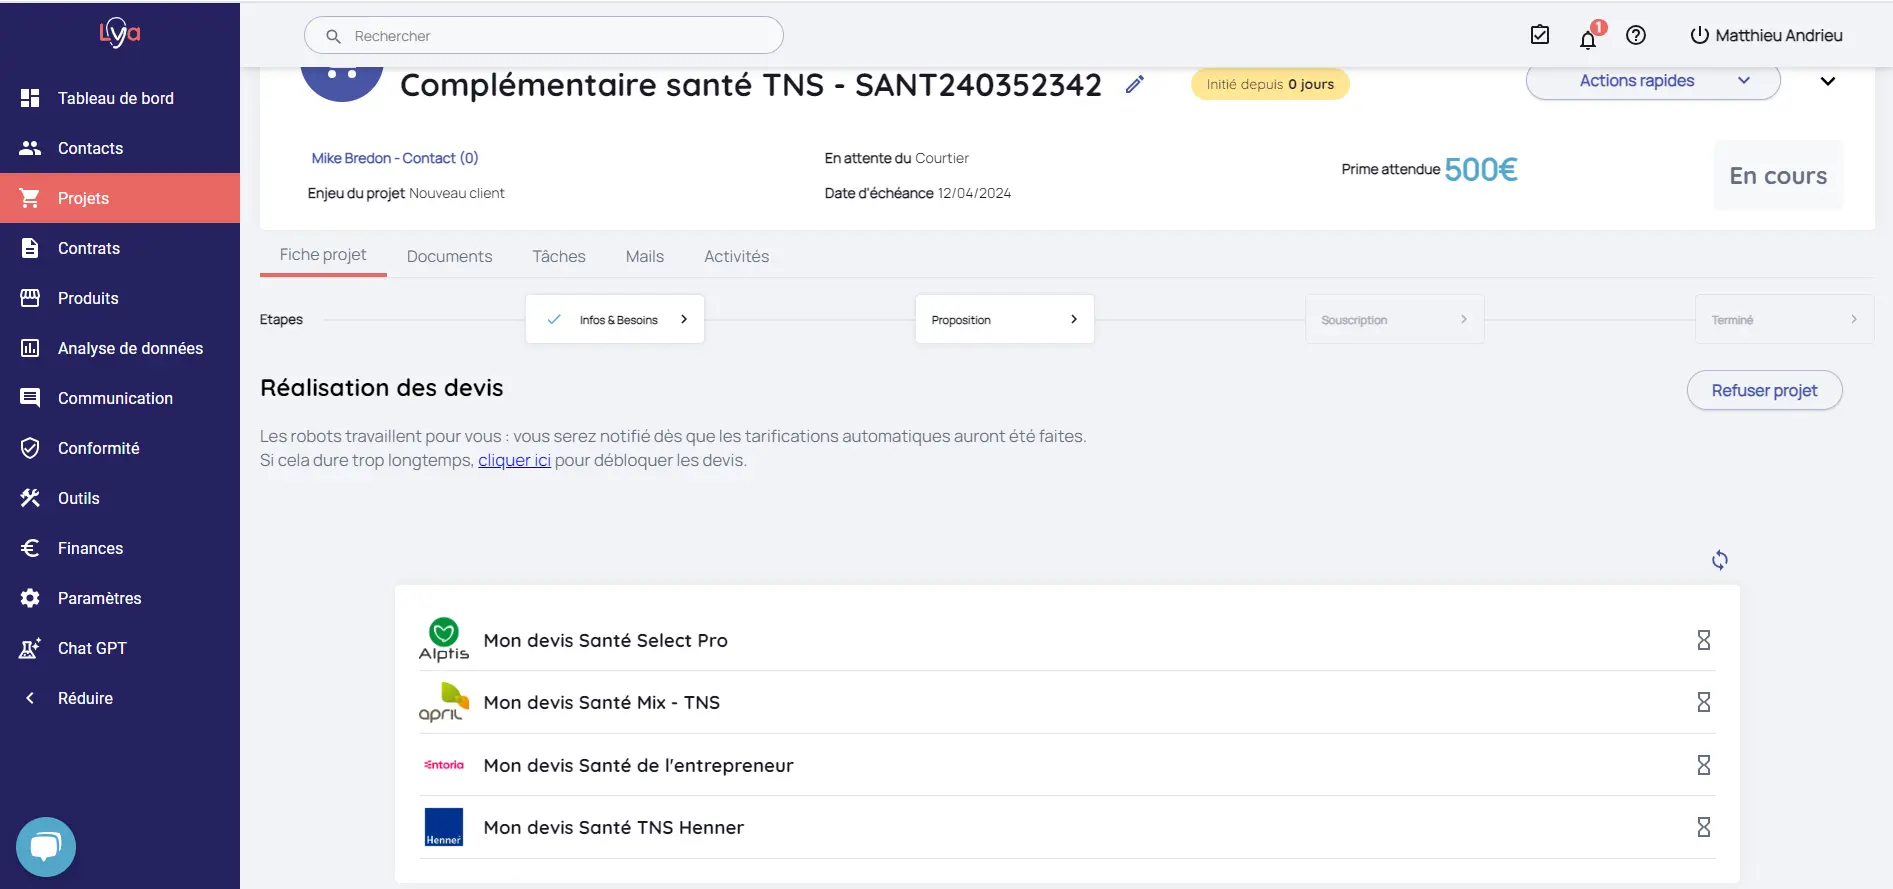Open Communication menu item

click(x=120, y=398)
